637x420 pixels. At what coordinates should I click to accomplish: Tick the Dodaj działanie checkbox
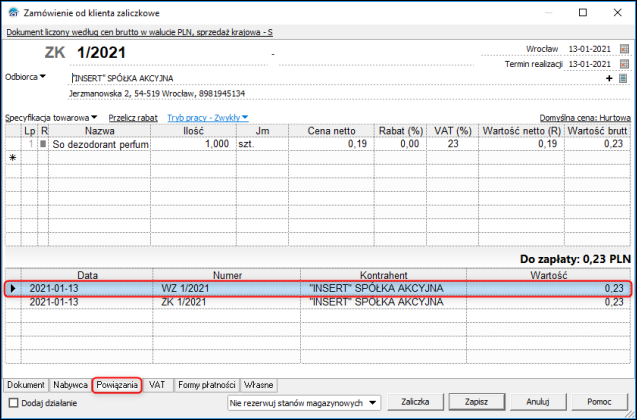[x=13, y=403]
